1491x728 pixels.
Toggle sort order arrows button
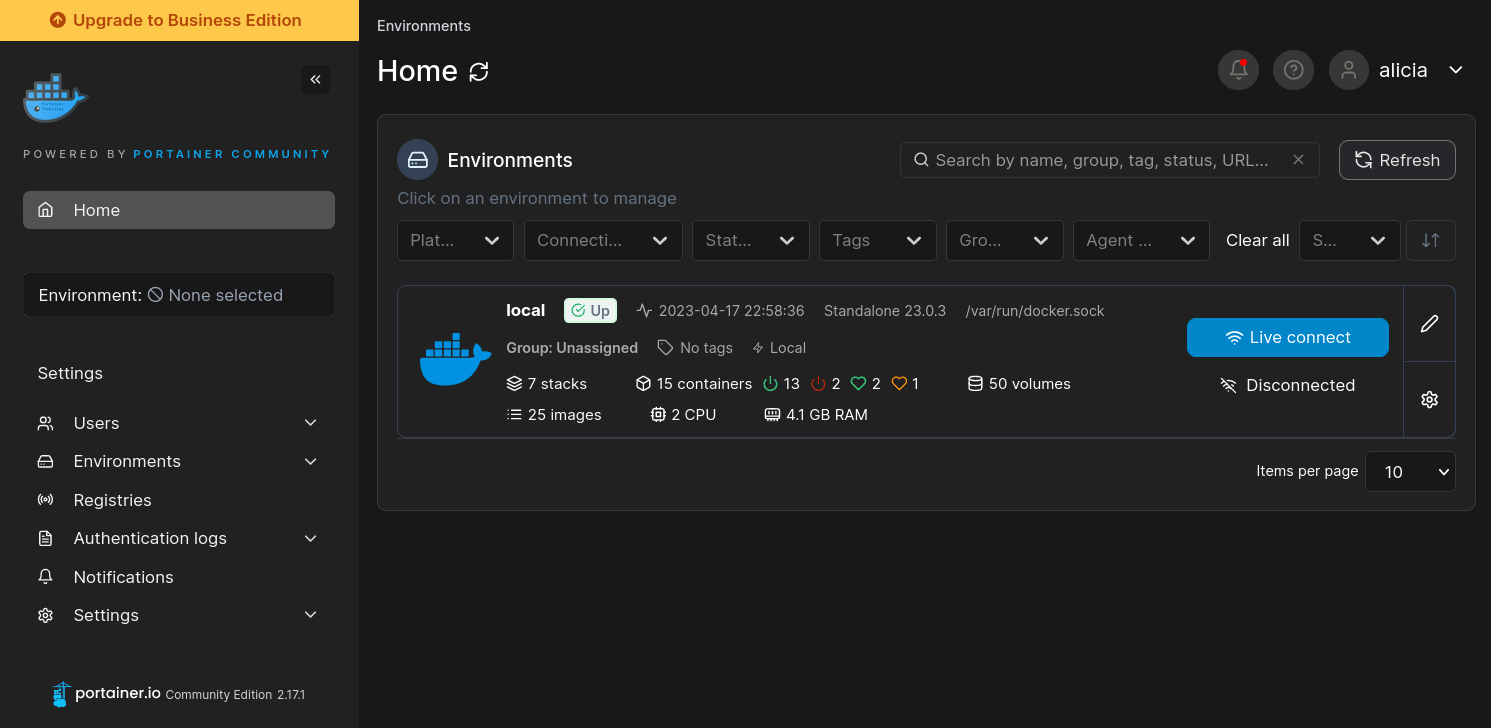[1430, 241]
